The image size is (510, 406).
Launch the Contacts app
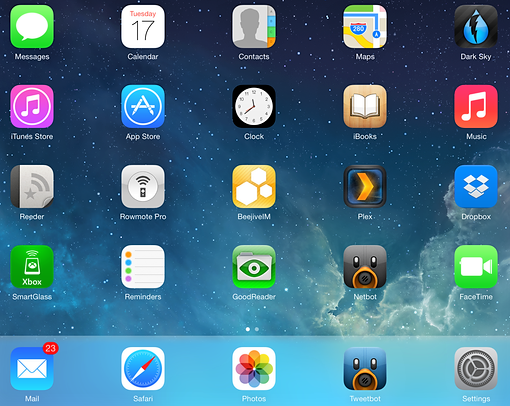tap(254, 27)
